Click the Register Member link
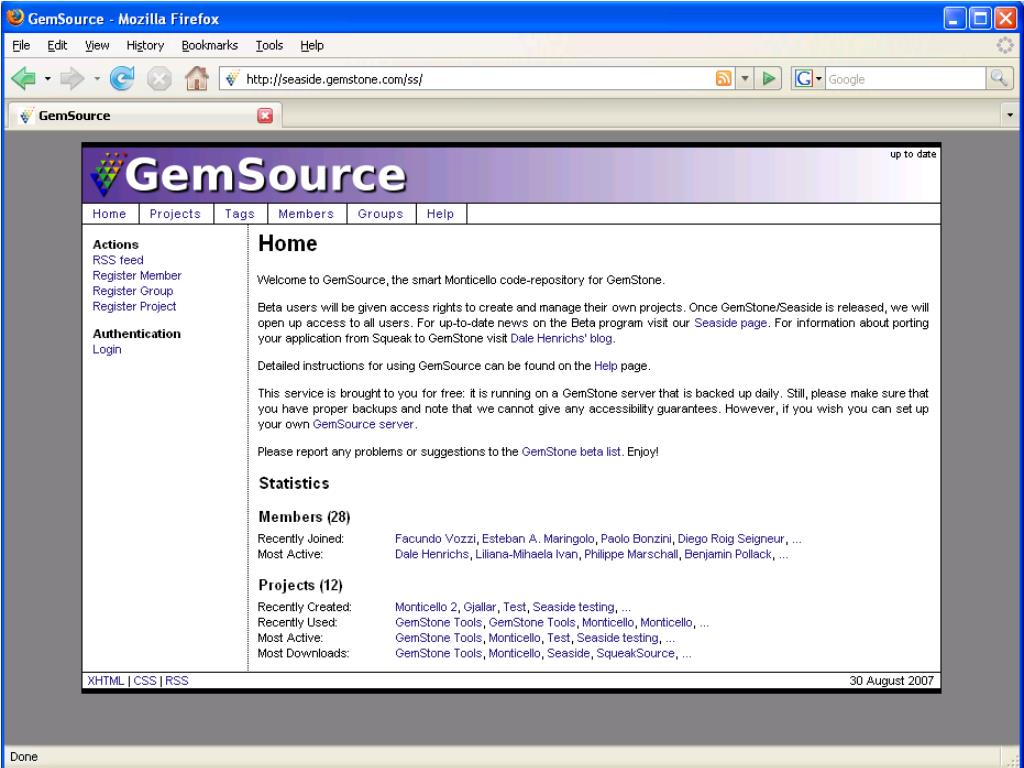1024x768 pixels. pyautogui.click(x=136, y=276)
